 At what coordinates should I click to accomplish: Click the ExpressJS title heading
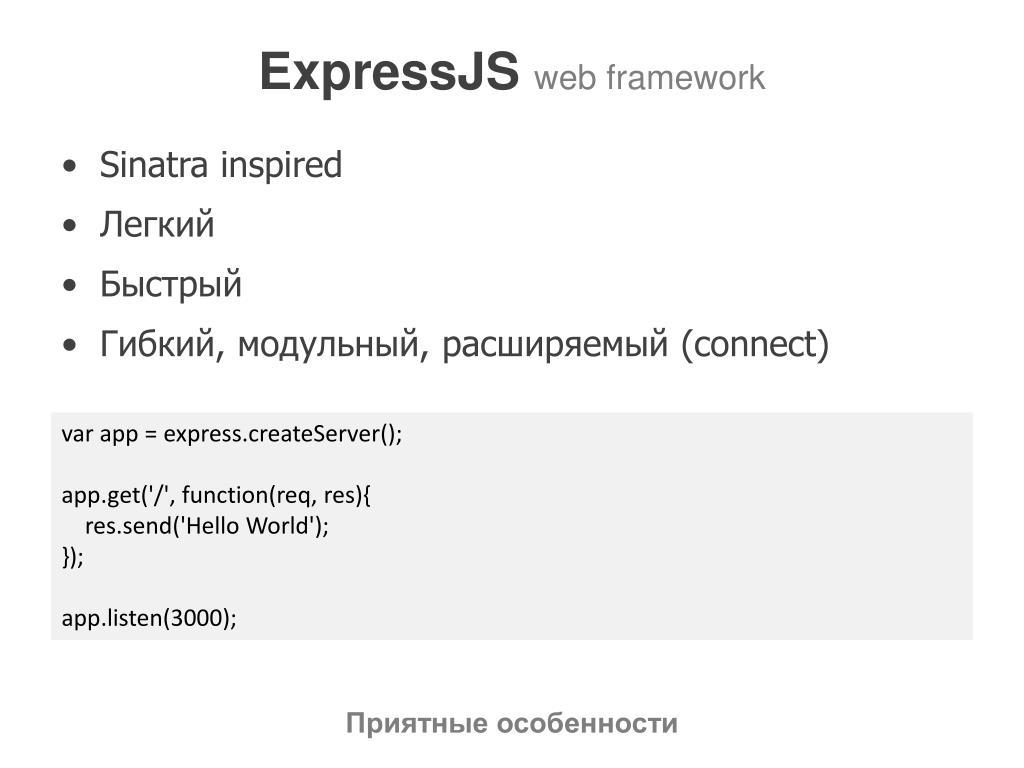[389, 72]
